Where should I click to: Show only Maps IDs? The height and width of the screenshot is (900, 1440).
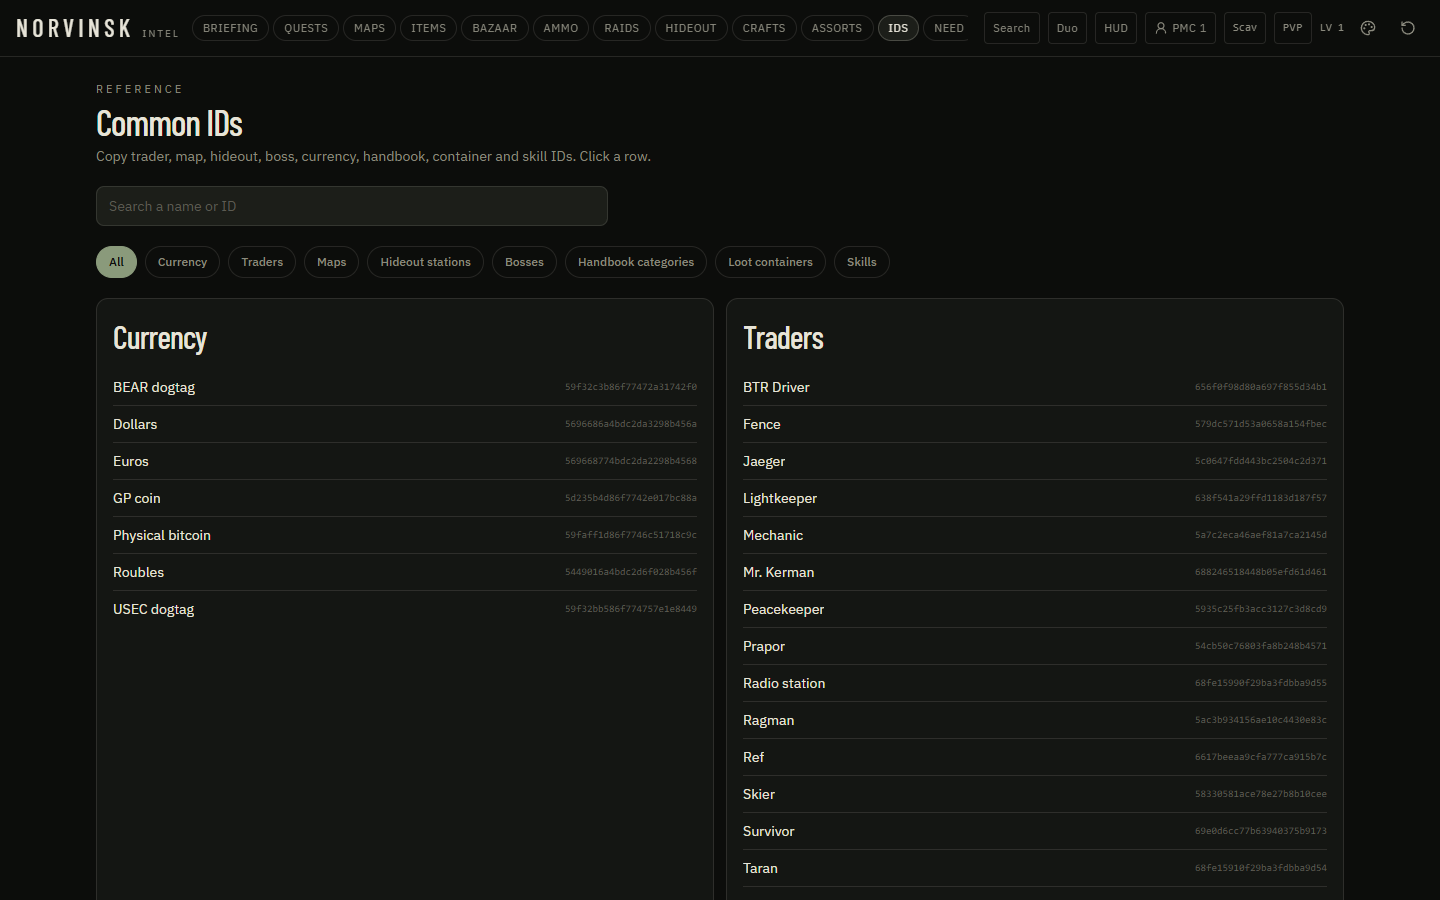(332, 262)
